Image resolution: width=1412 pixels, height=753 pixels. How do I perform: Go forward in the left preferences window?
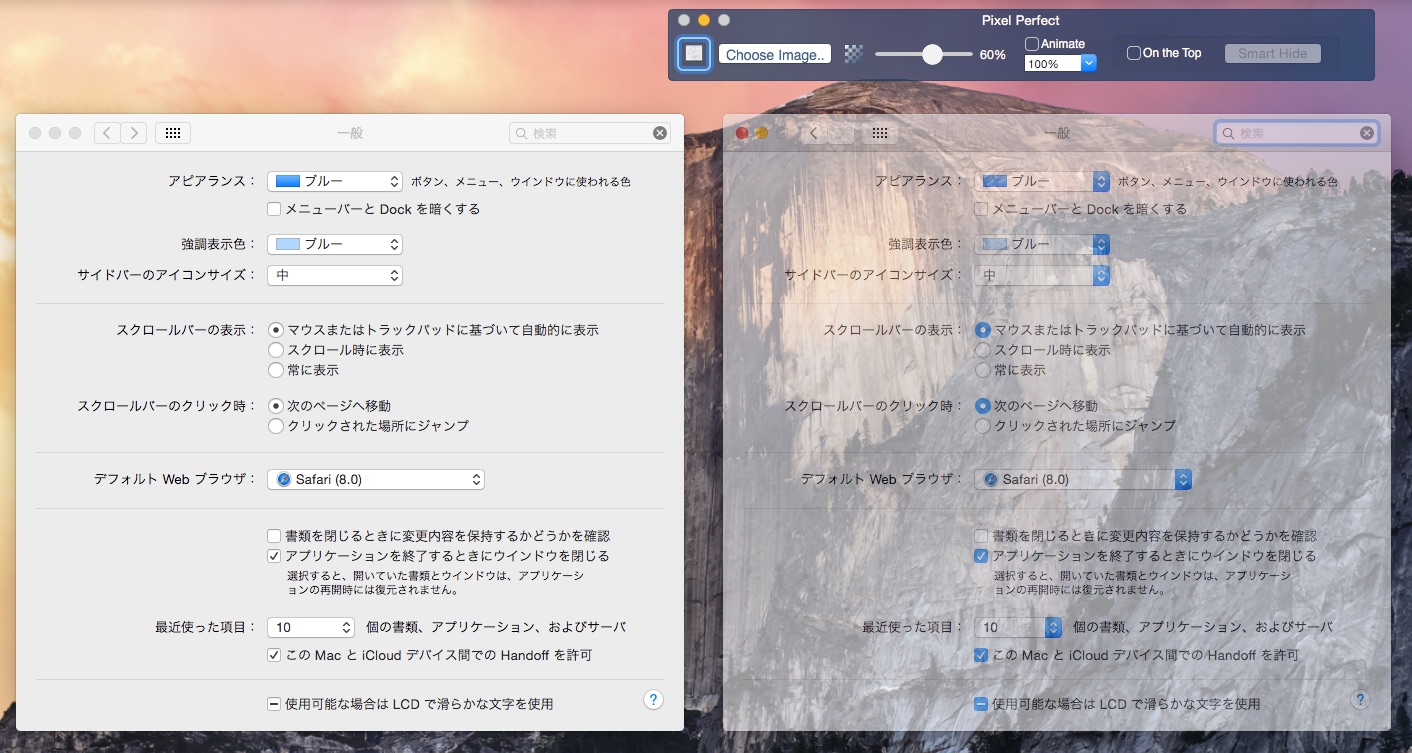point(134,133)
